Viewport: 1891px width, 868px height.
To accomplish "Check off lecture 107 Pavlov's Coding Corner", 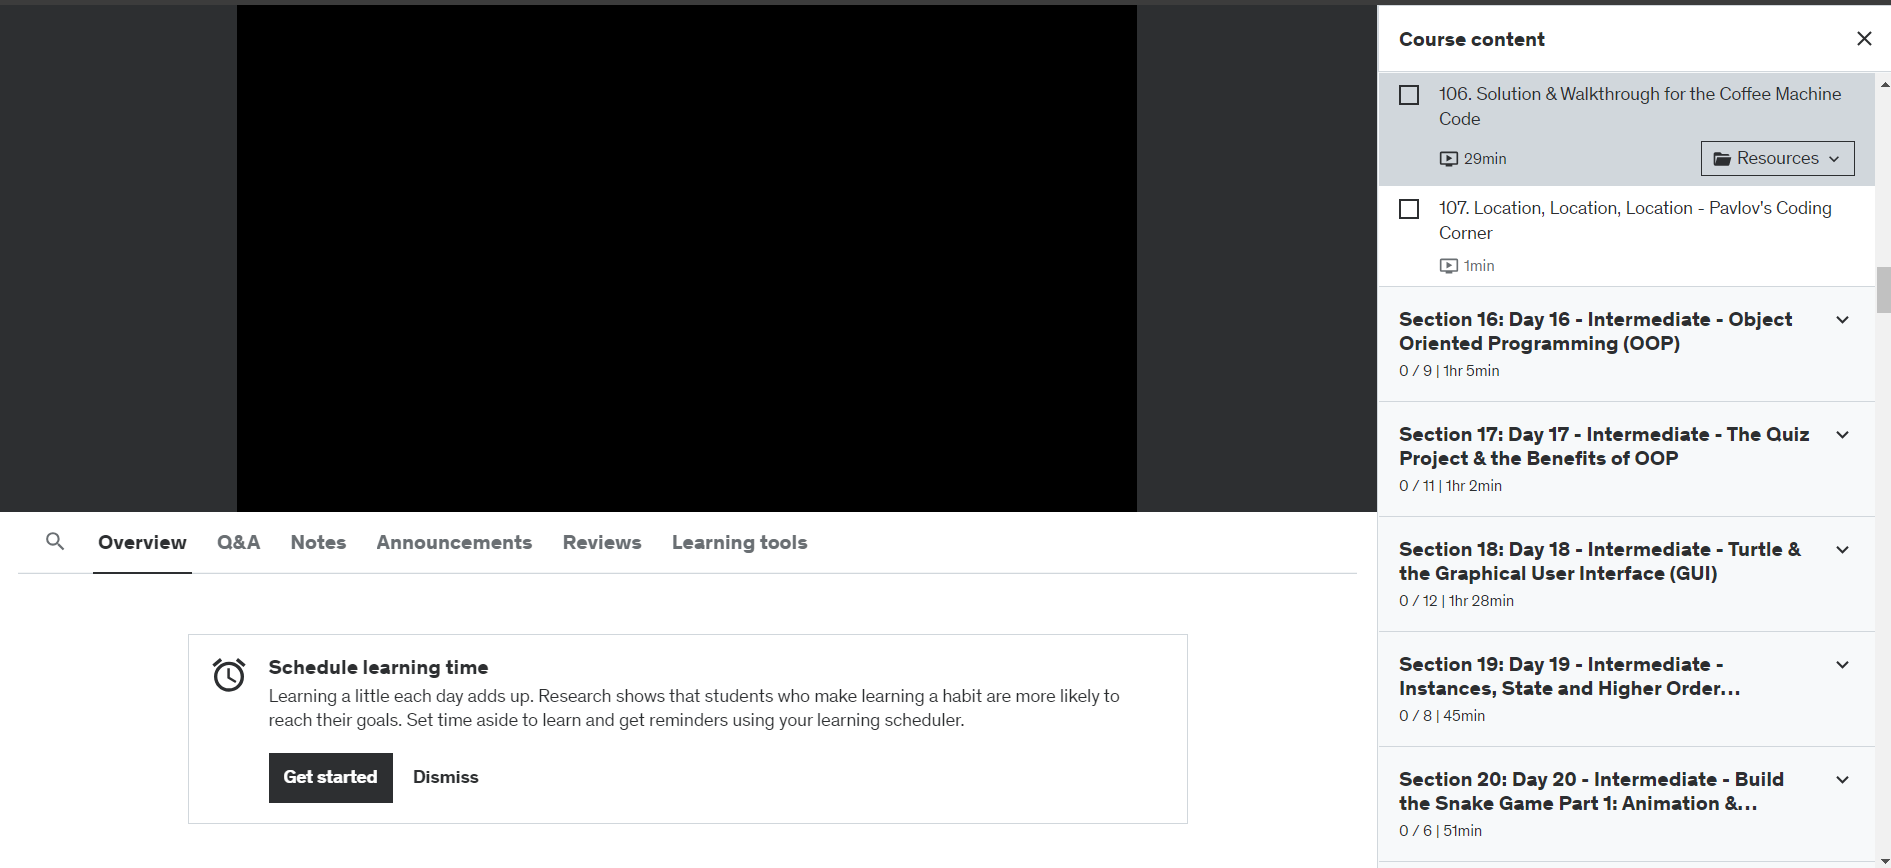I will pyautogui.click(x=1409, y=209).
